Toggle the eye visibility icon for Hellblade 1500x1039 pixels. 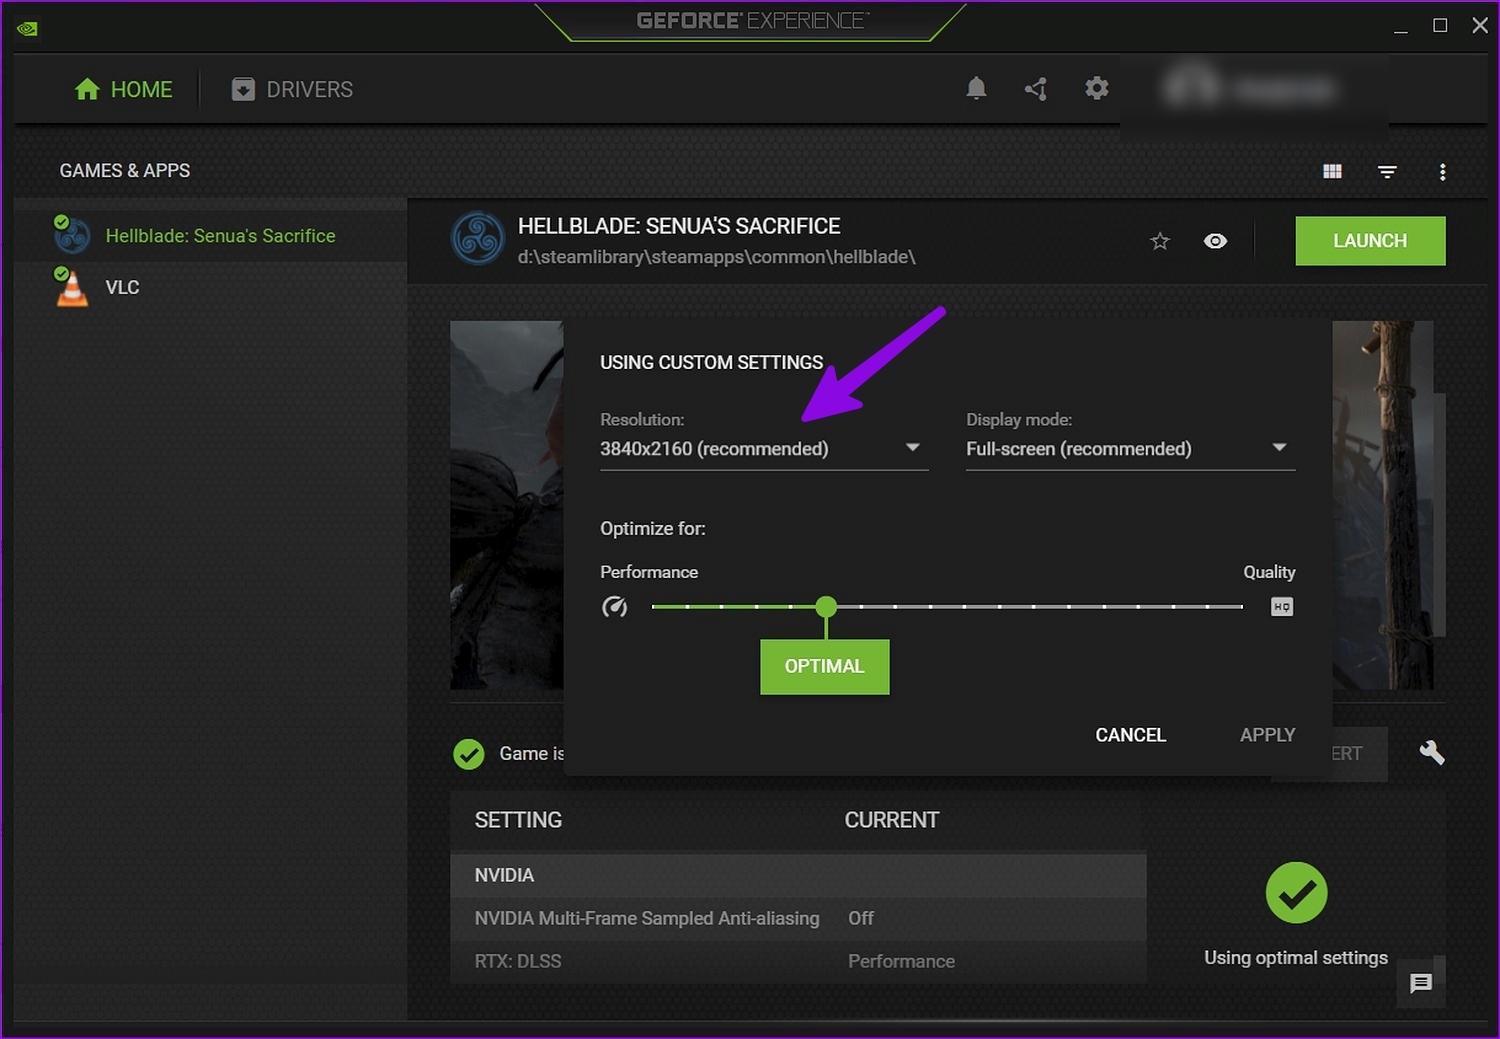[1215, 241]
